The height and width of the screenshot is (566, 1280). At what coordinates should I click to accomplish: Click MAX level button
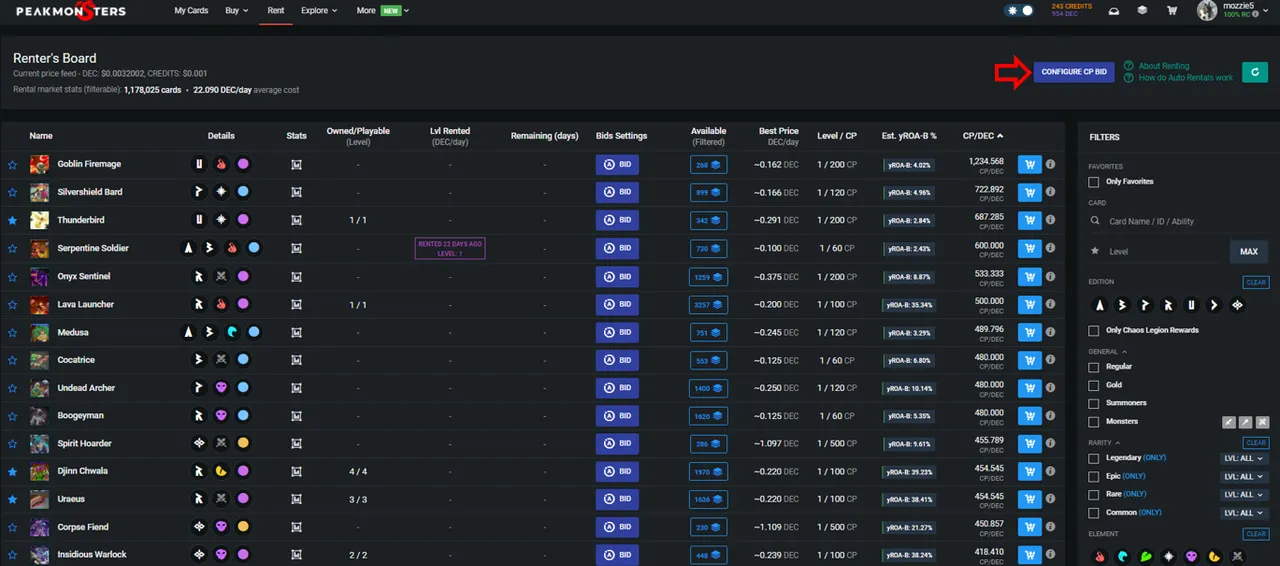(x=1249, y=252)
